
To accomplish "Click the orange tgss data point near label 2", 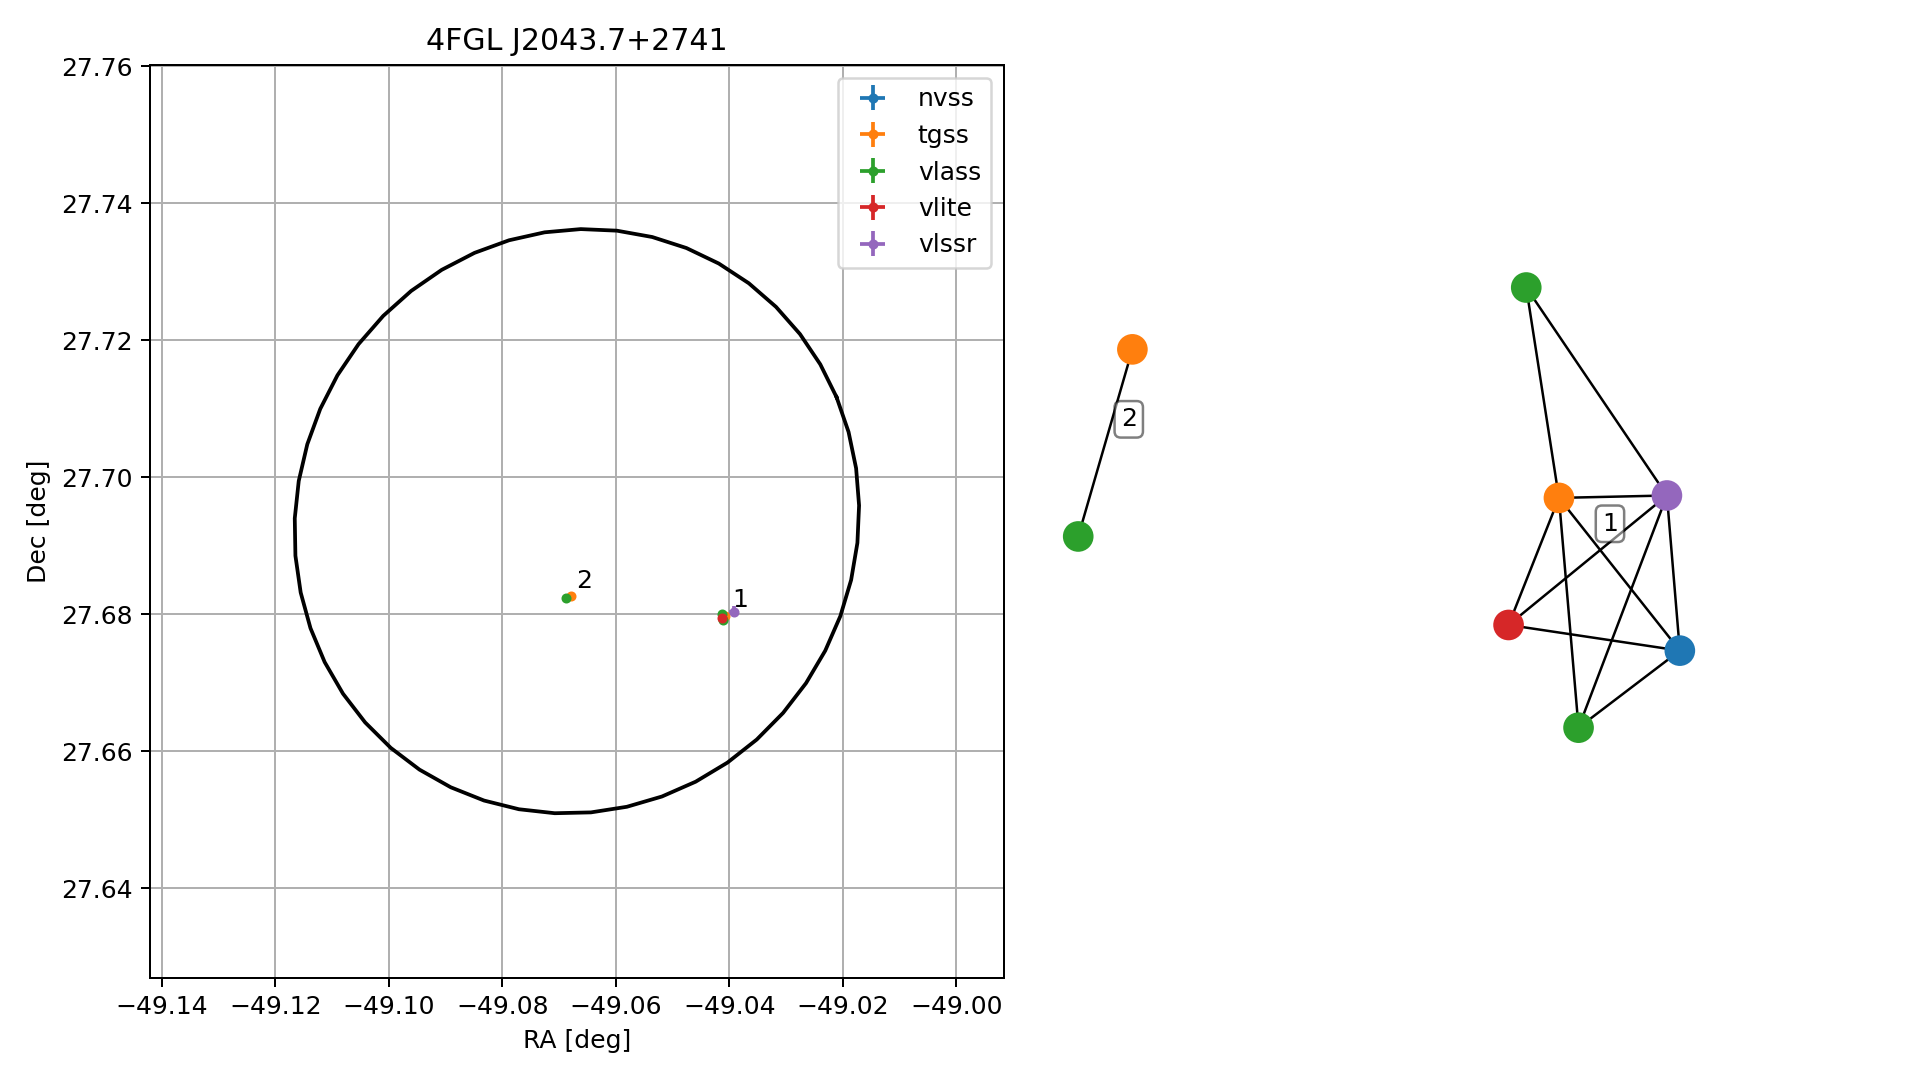I will click(x=572, y=596).
